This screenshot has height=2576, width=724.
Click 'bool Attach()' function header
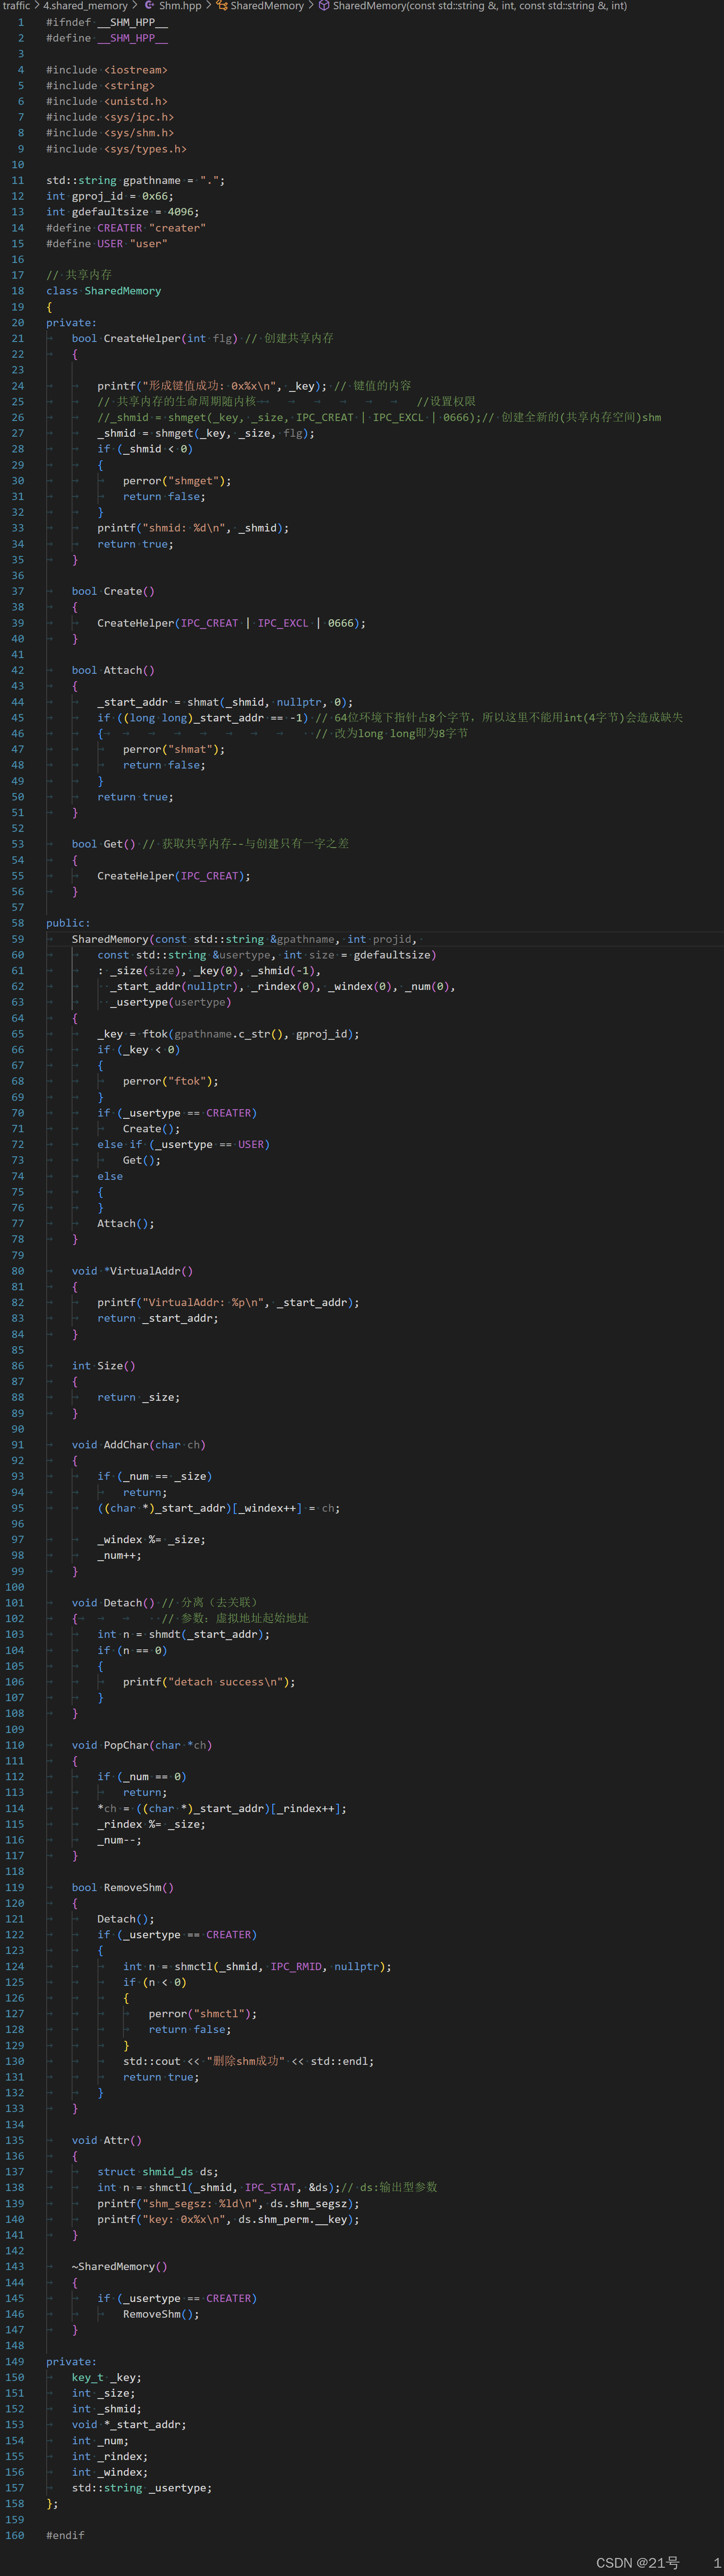click(113, 670)
